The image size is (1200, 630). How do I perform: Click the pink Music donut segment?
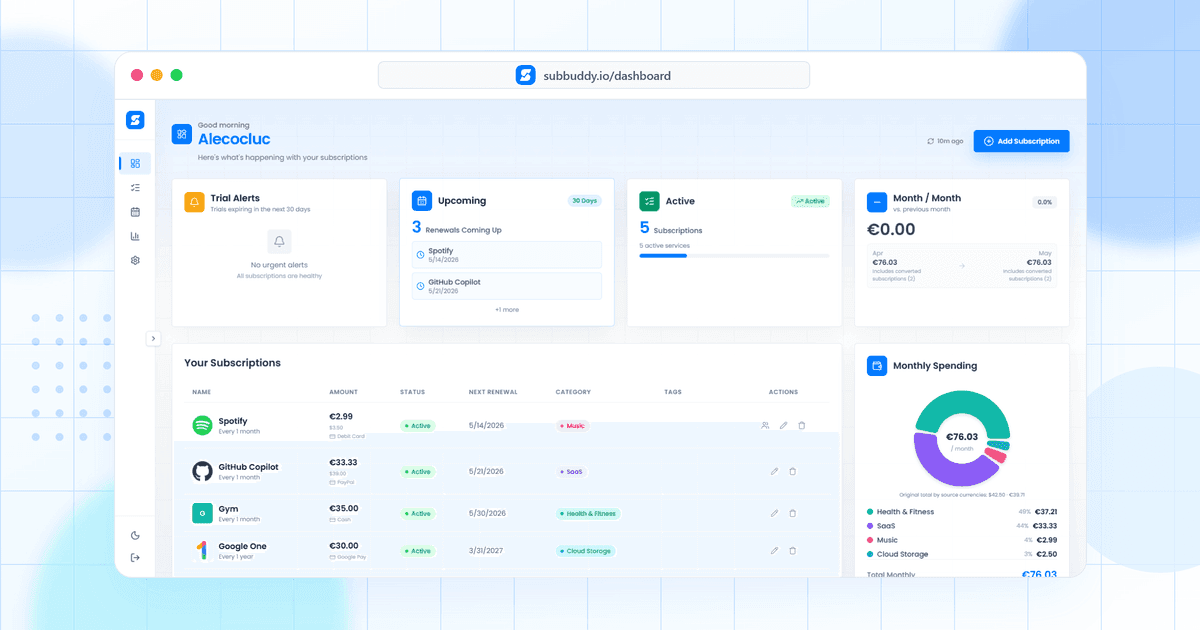pos(996,455)
